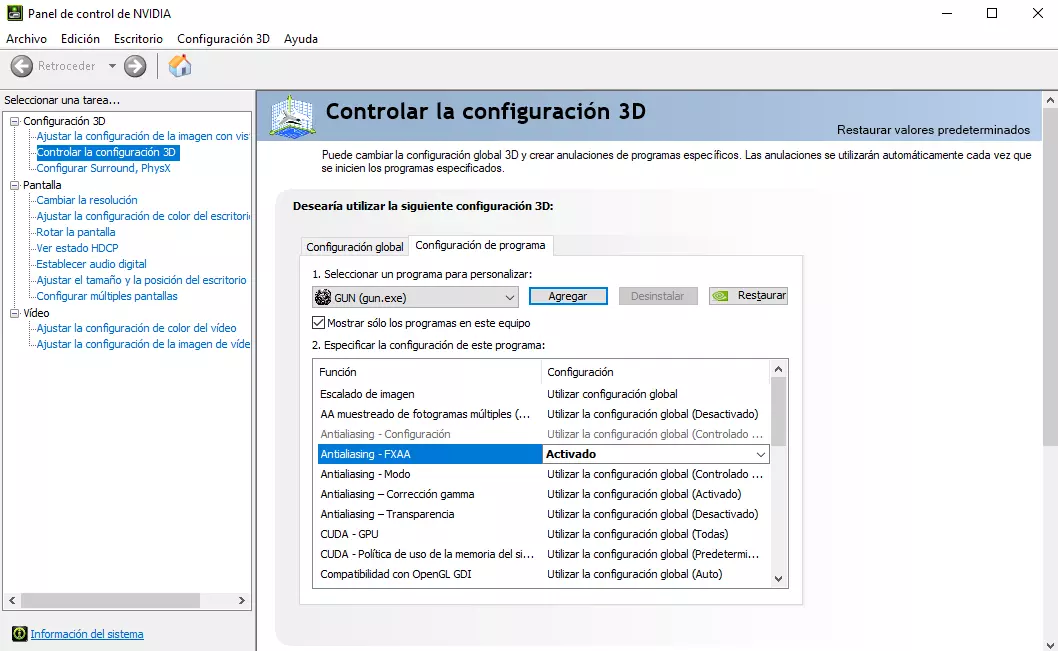
Task: Select Antialiasing – Transparencia row
Action: coord(543,514)
